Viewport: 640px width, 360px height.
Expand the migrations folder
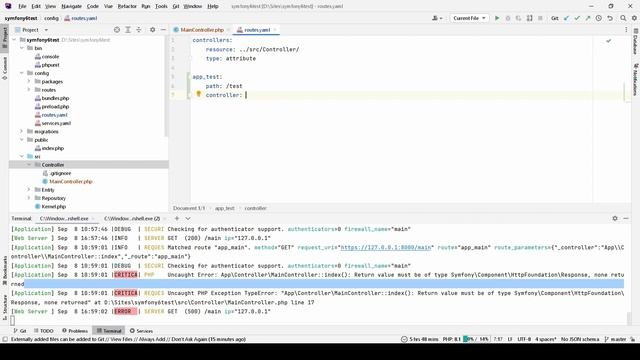(22, 131)
